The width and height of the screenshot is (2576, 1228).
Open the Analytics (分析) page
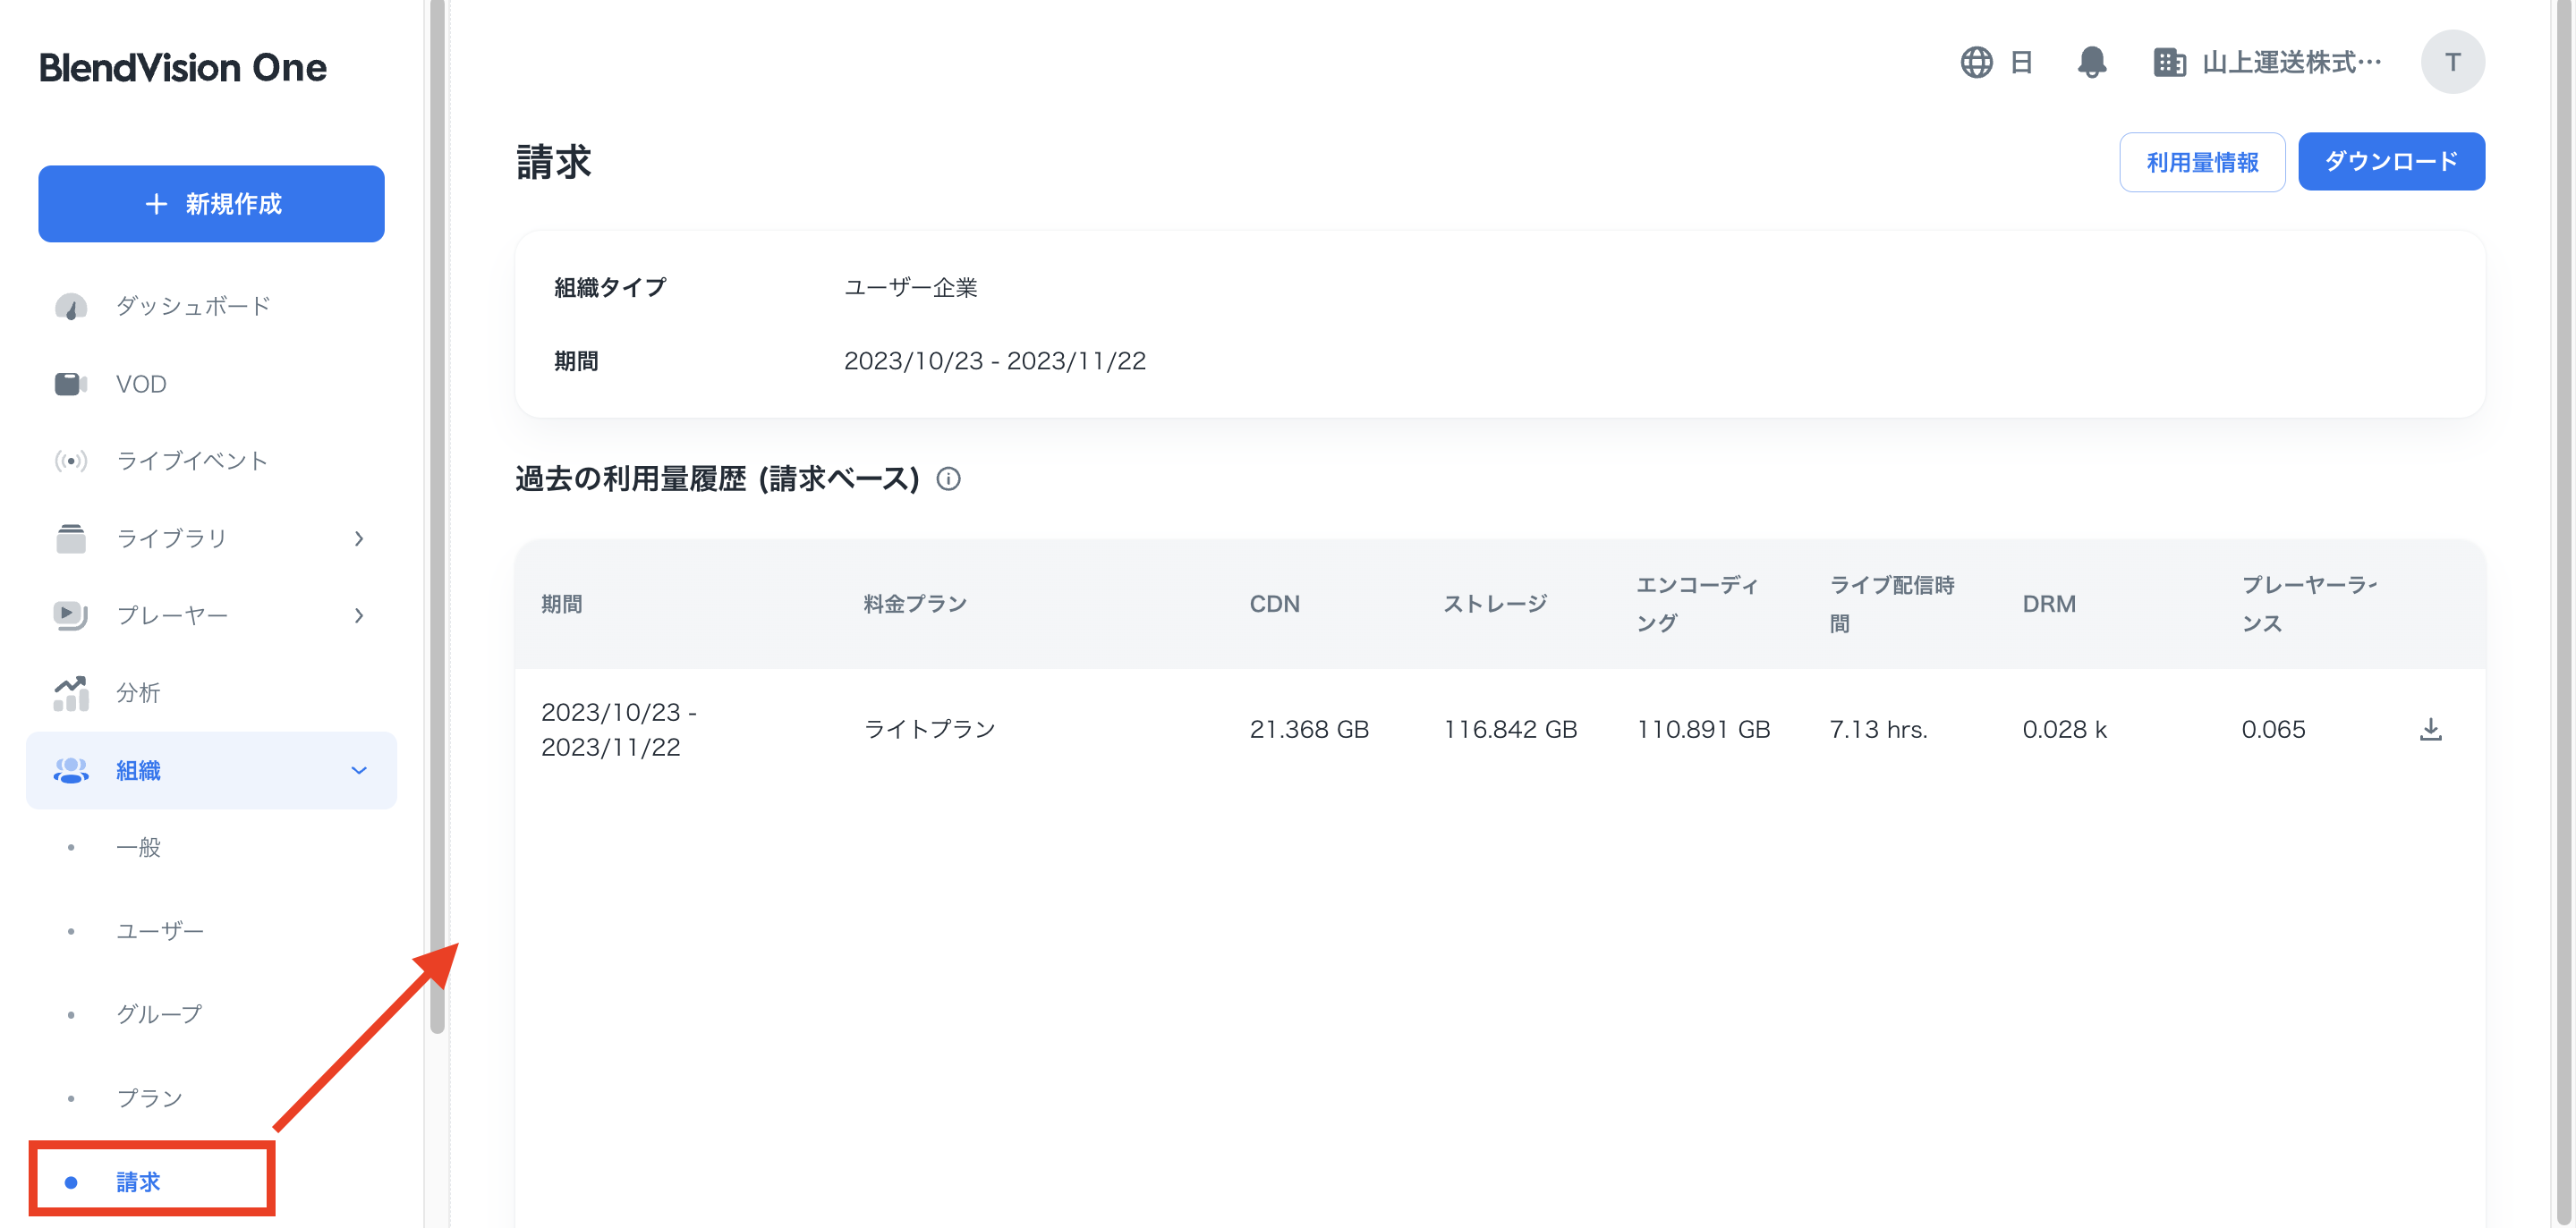[x=138, y=692]
